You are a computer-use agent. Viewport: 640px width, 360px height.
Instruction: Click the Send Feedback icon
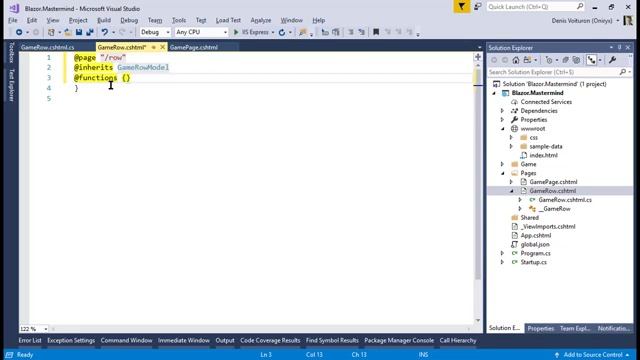point(478,7)
